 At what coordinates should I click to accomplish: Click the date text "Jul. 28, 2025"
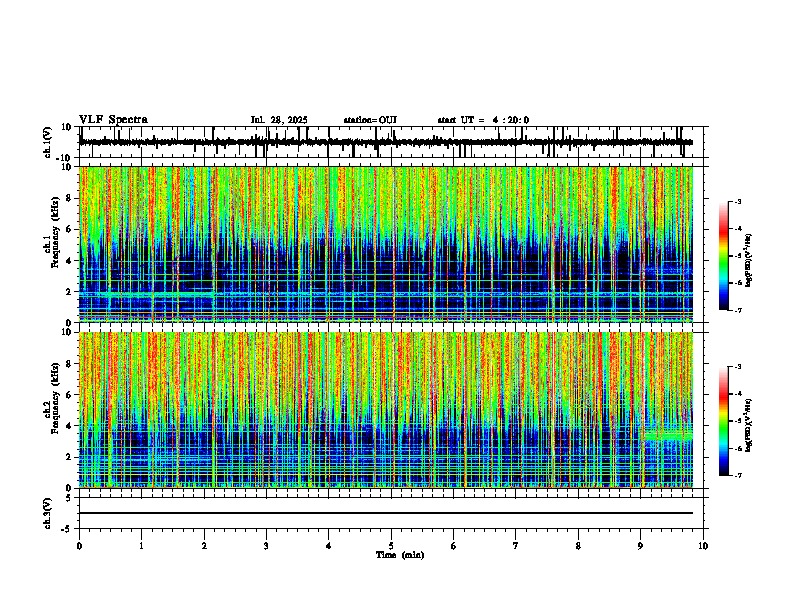point(279,120)
